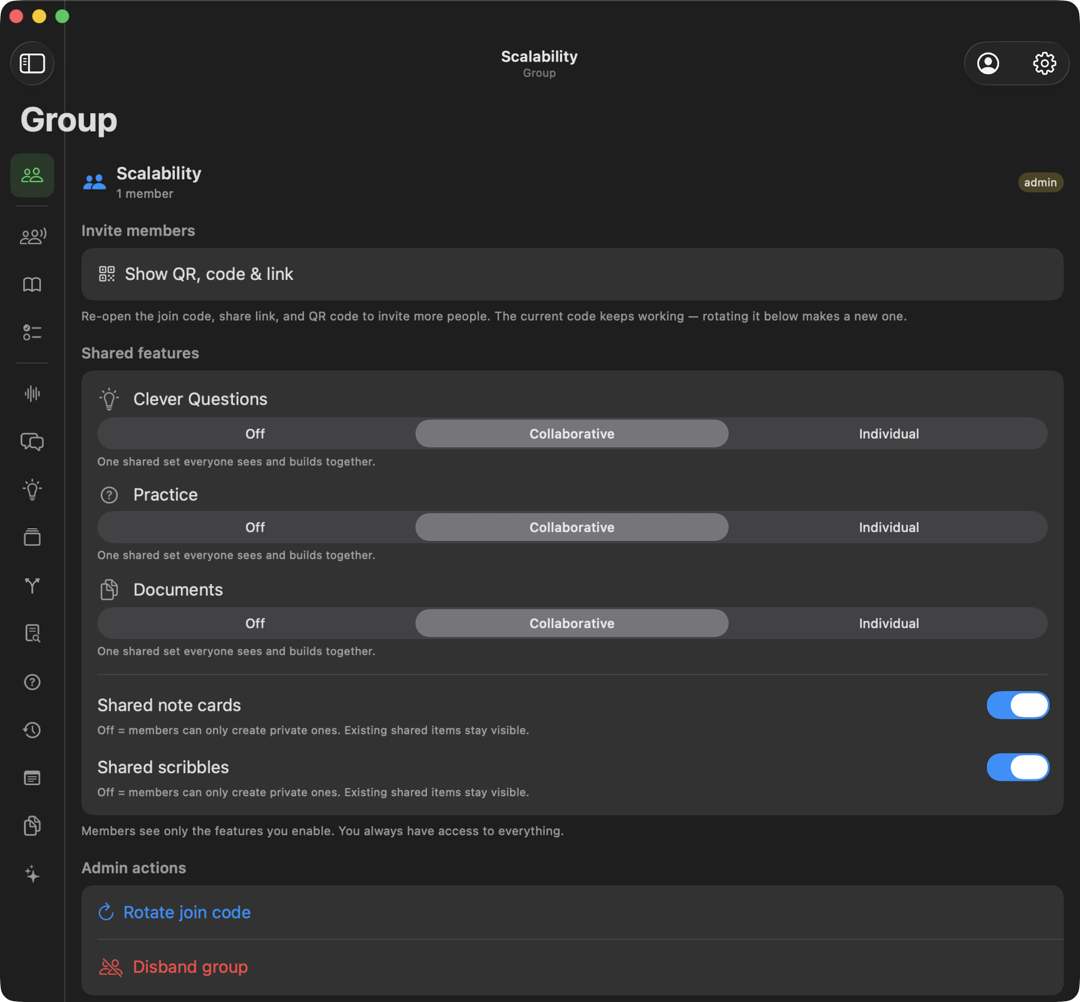Viewport: 1080px width, 1002px height.
Task: Click the '1 member' count text
Action: tap(145, 194)
